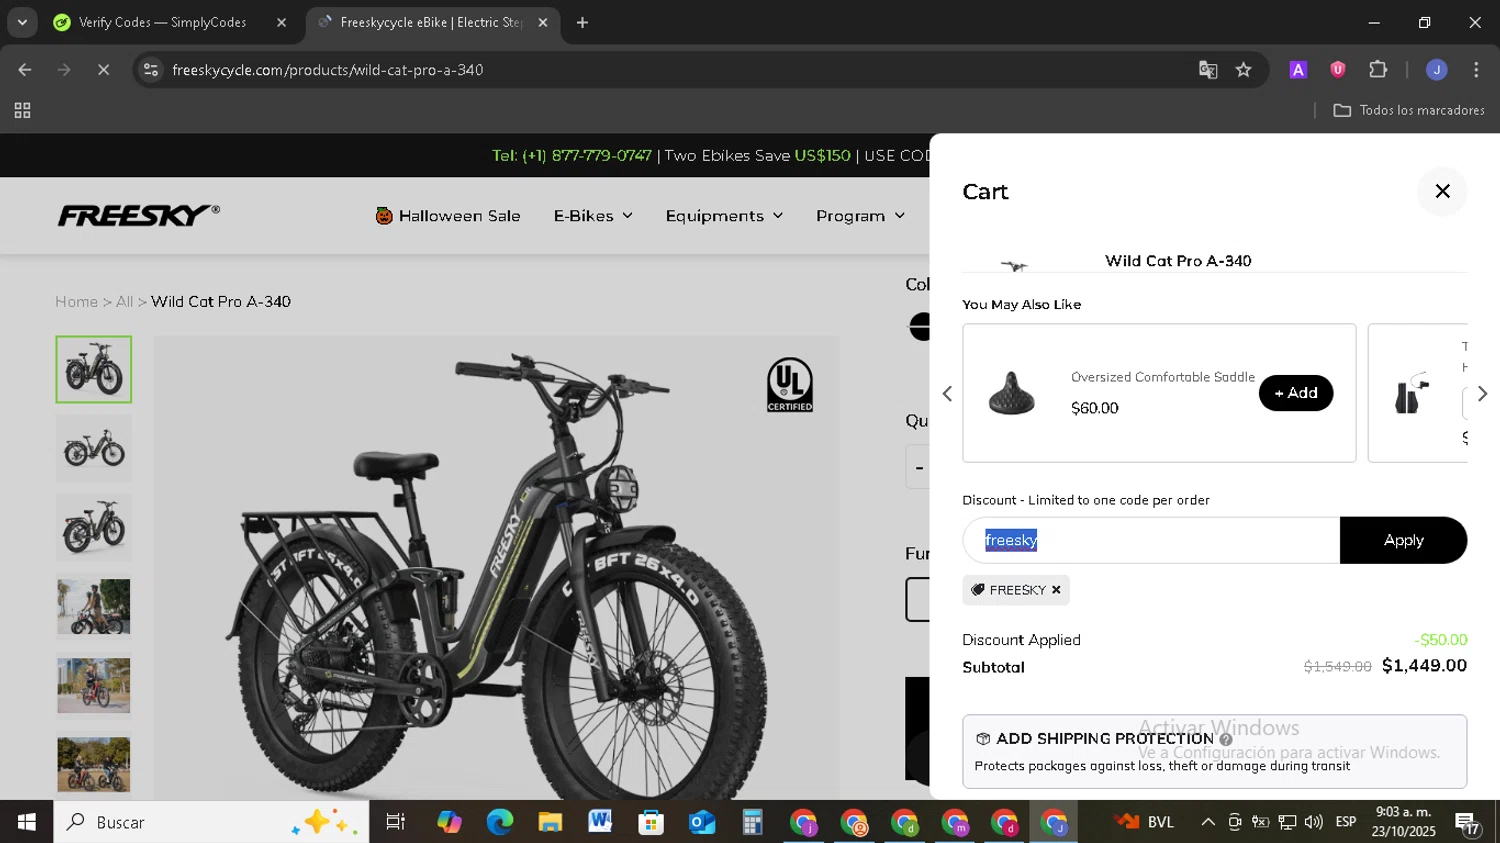Stop loading the page
1500x843 pixels.
[103, 70]
